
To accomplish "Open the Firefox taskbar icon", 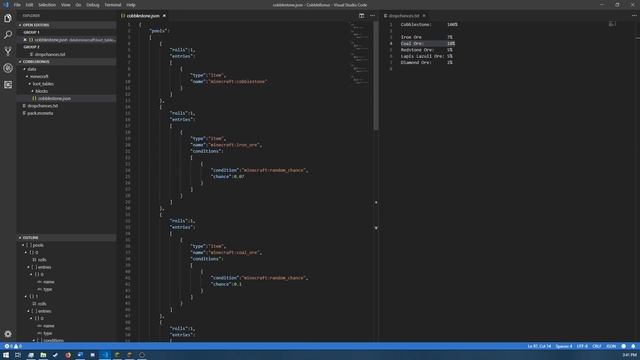I will [x=68, y=355].
